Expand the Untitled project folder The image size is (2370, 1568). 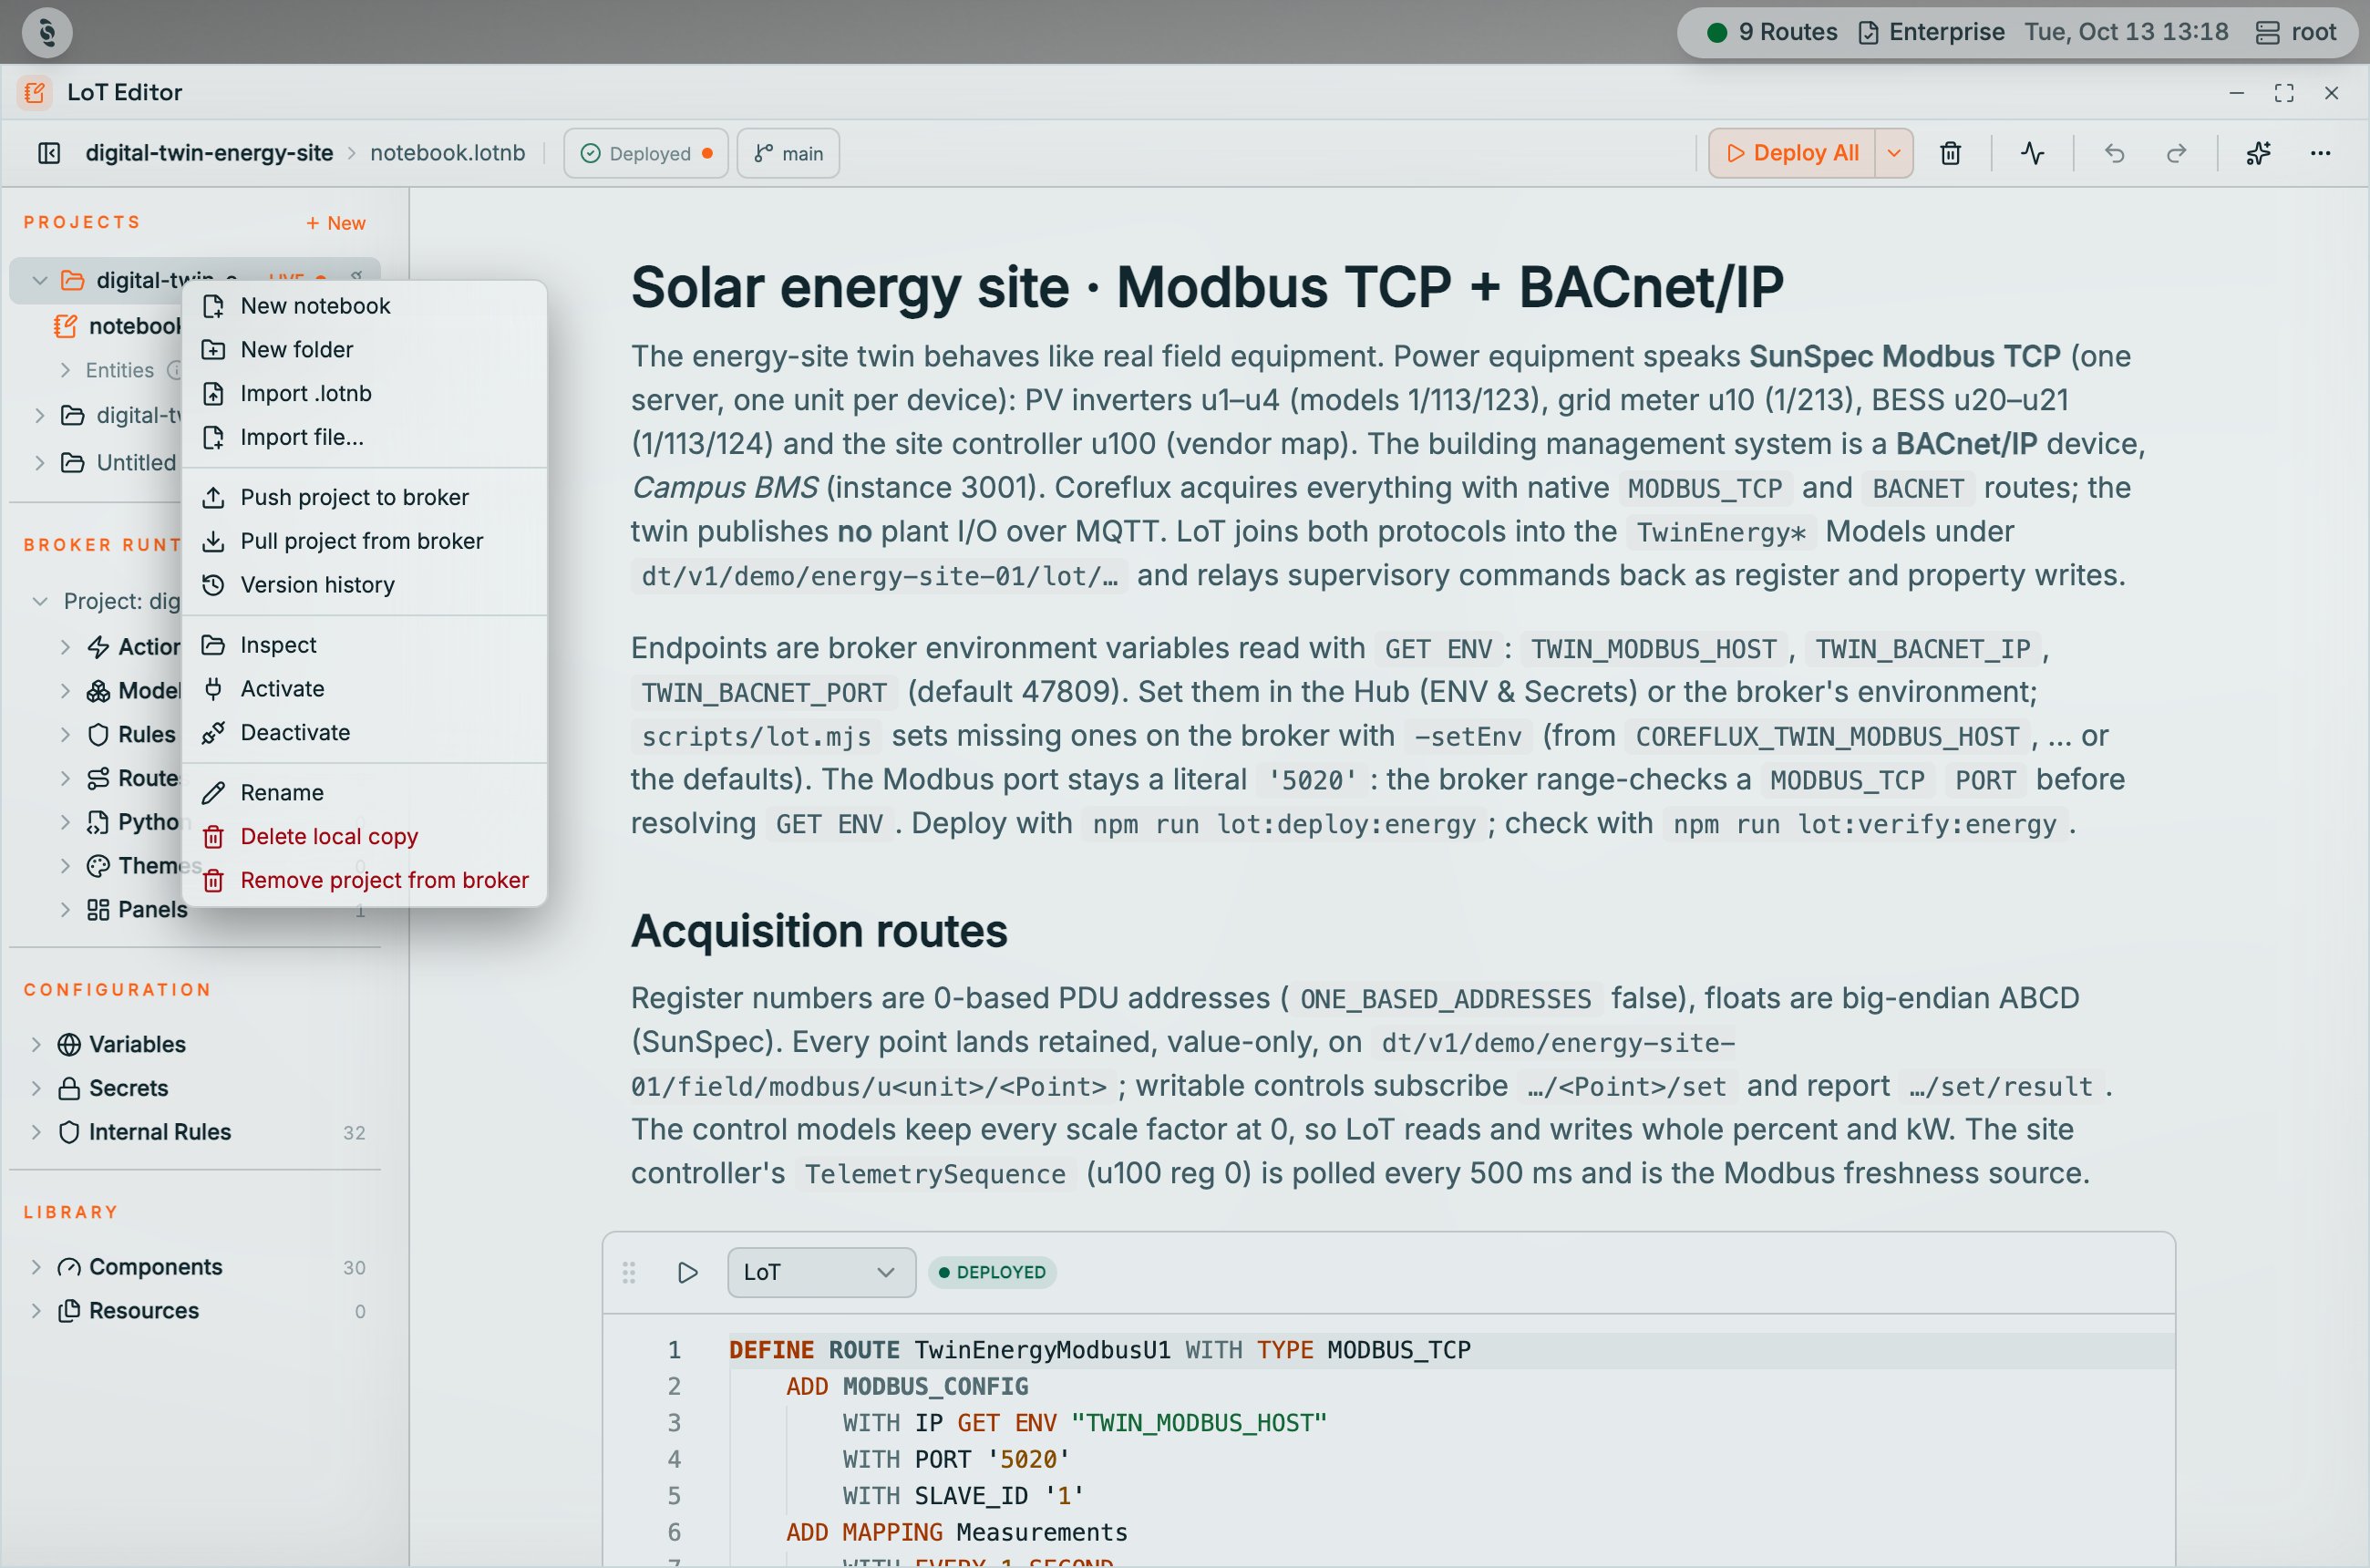pos(40,462)
